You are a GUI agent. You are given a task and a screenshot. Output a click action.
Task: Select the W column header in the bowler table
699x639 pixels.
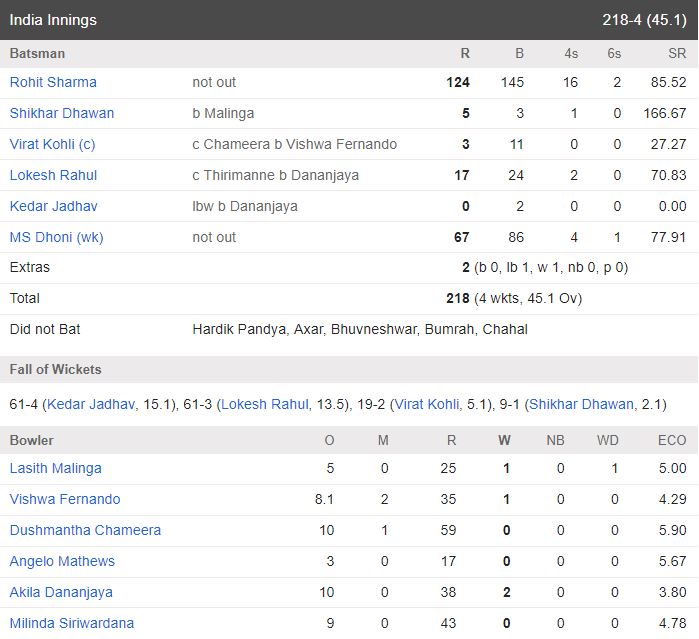coord(504,441)
